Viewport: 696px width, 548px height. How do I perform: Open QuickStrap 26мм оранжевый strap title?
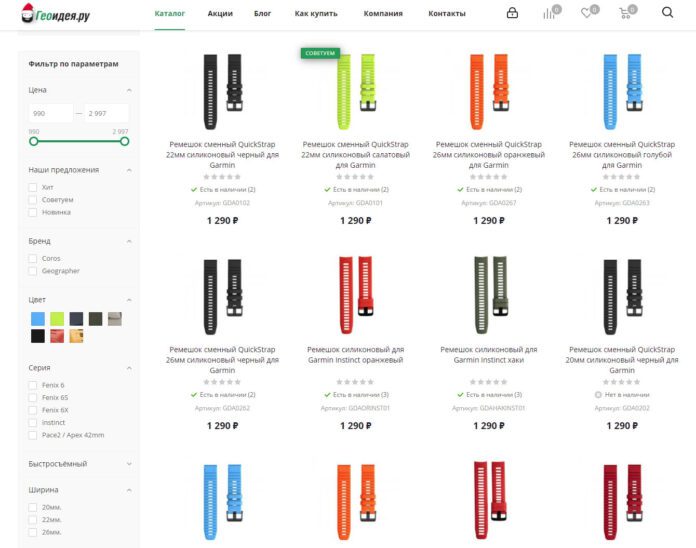point(489,154)
